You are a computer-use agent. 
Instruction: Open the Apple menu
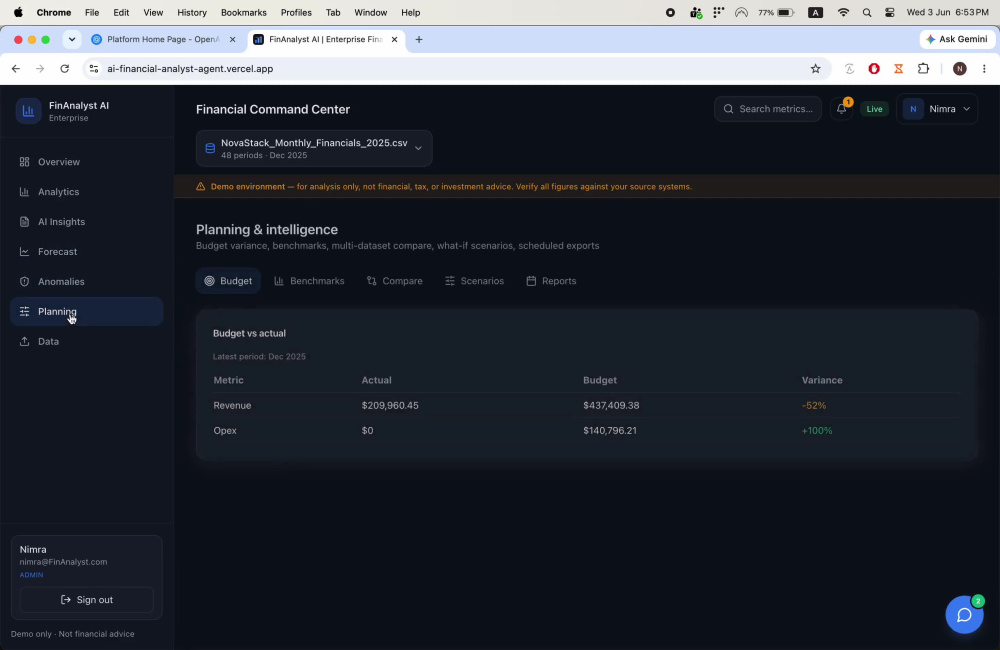(18, 12)
